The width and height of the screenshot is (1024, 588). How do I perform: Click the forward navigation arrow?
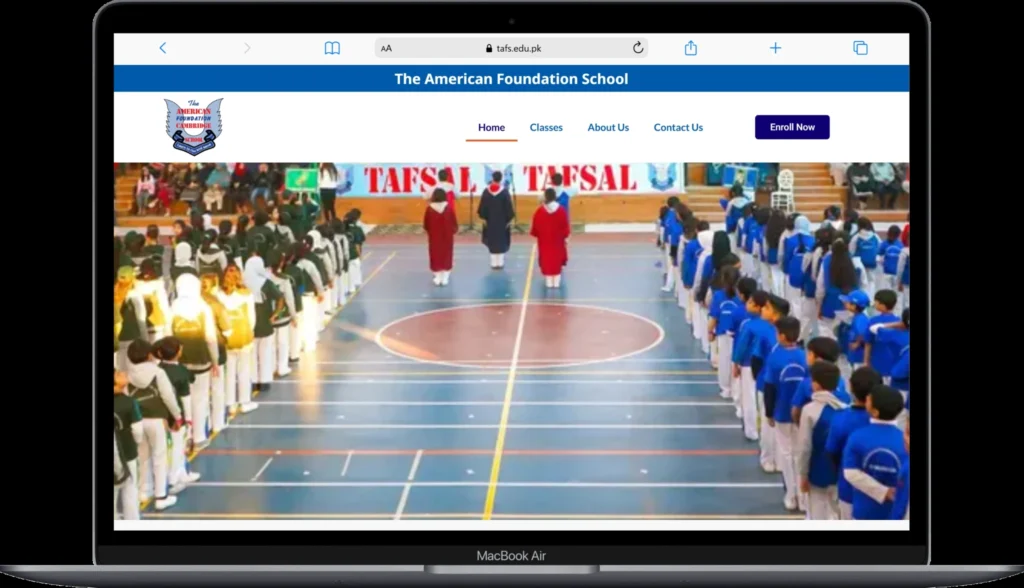(x=247, y=48)
